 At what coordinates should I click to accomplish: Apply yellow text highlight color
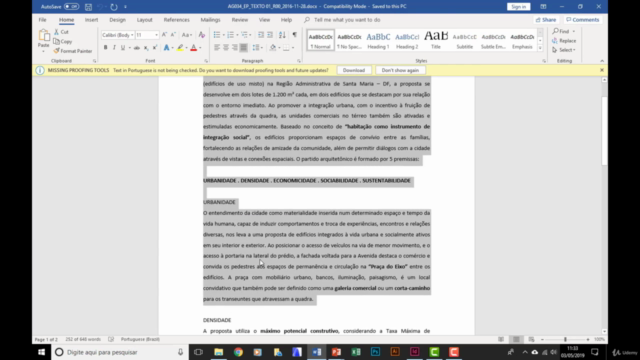click(x=180, y=48)
